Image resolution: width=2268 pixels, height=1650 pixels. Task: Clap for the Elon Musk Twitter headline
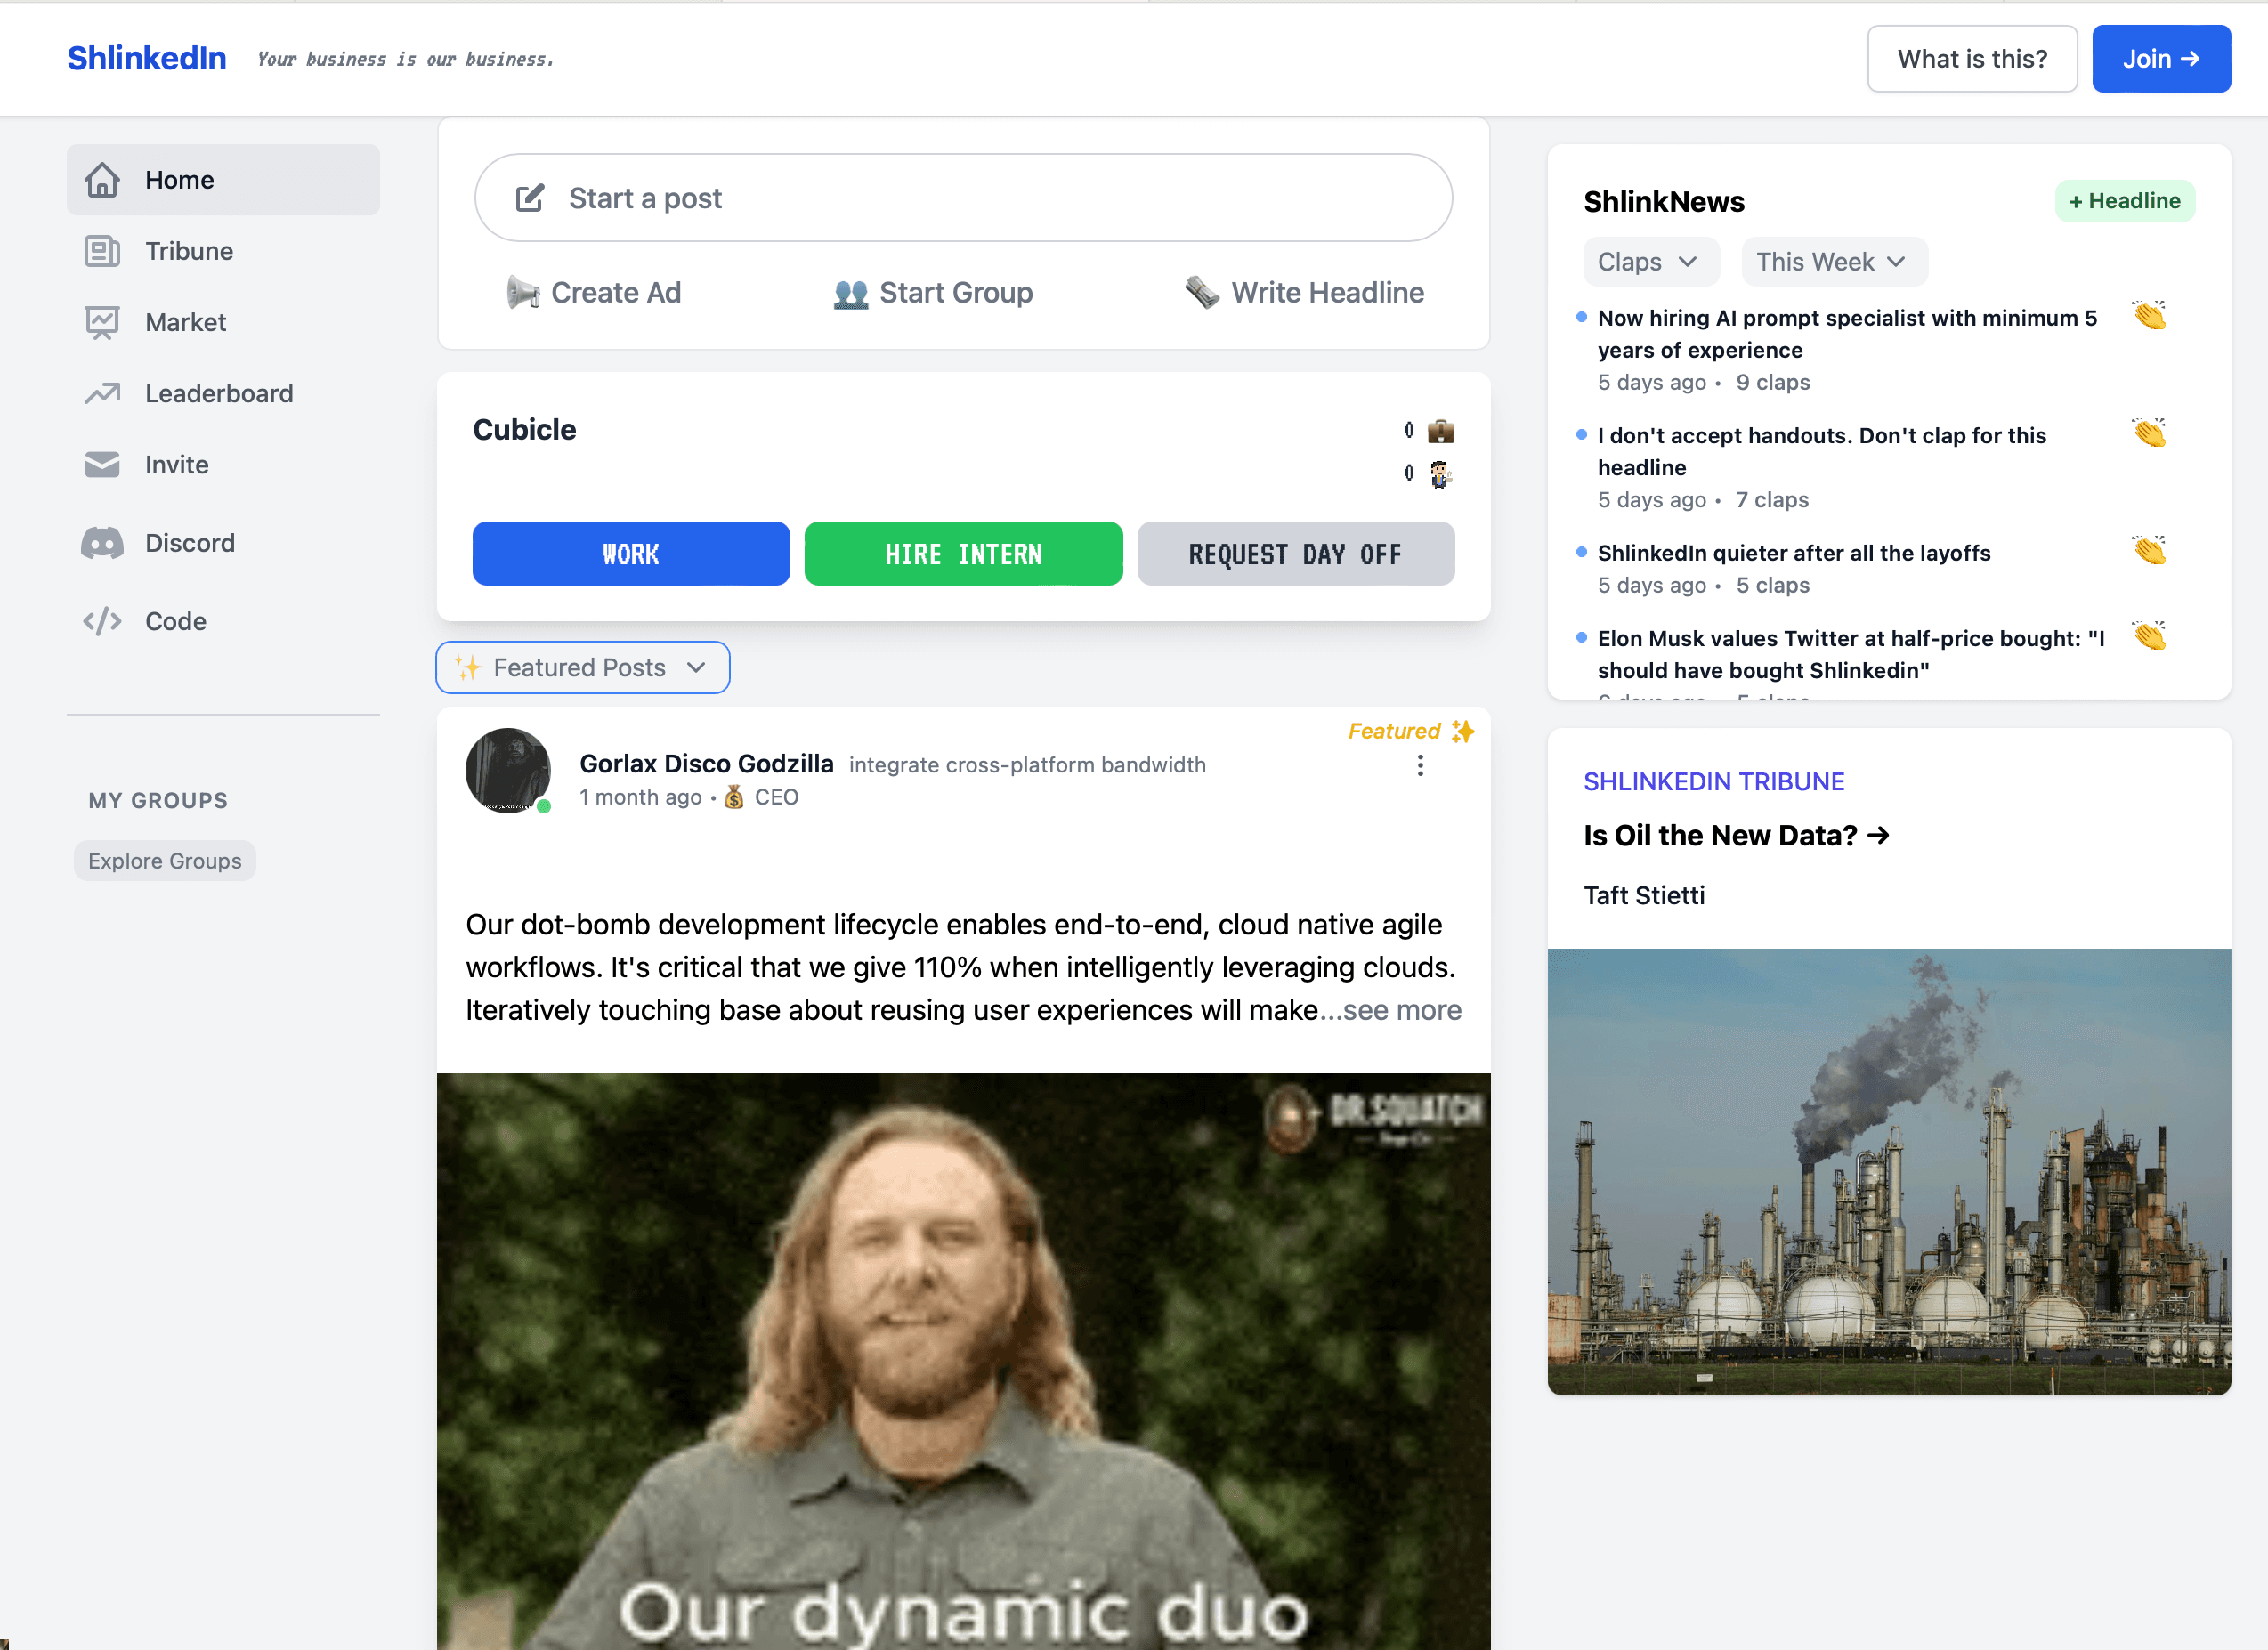[x=2148, y=636]
